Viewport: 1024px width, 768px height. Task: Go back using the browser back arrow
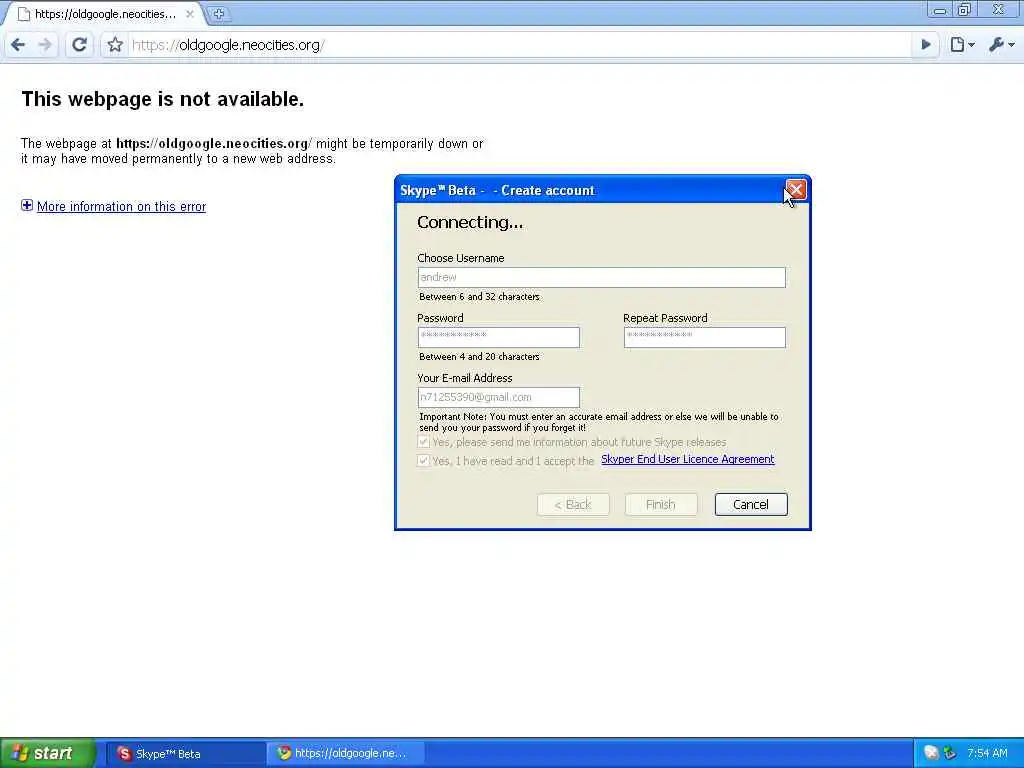18,44
